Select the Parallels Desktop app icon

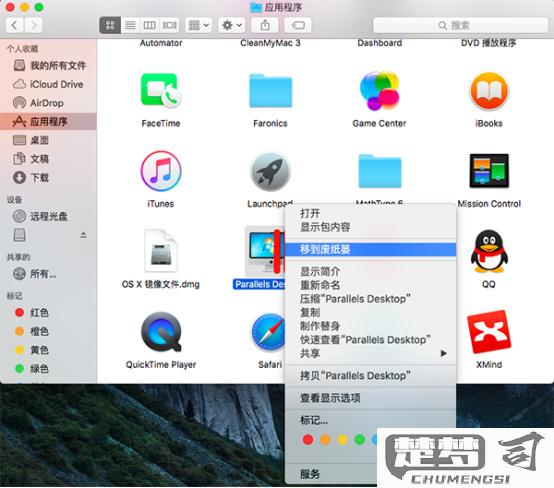264,252
